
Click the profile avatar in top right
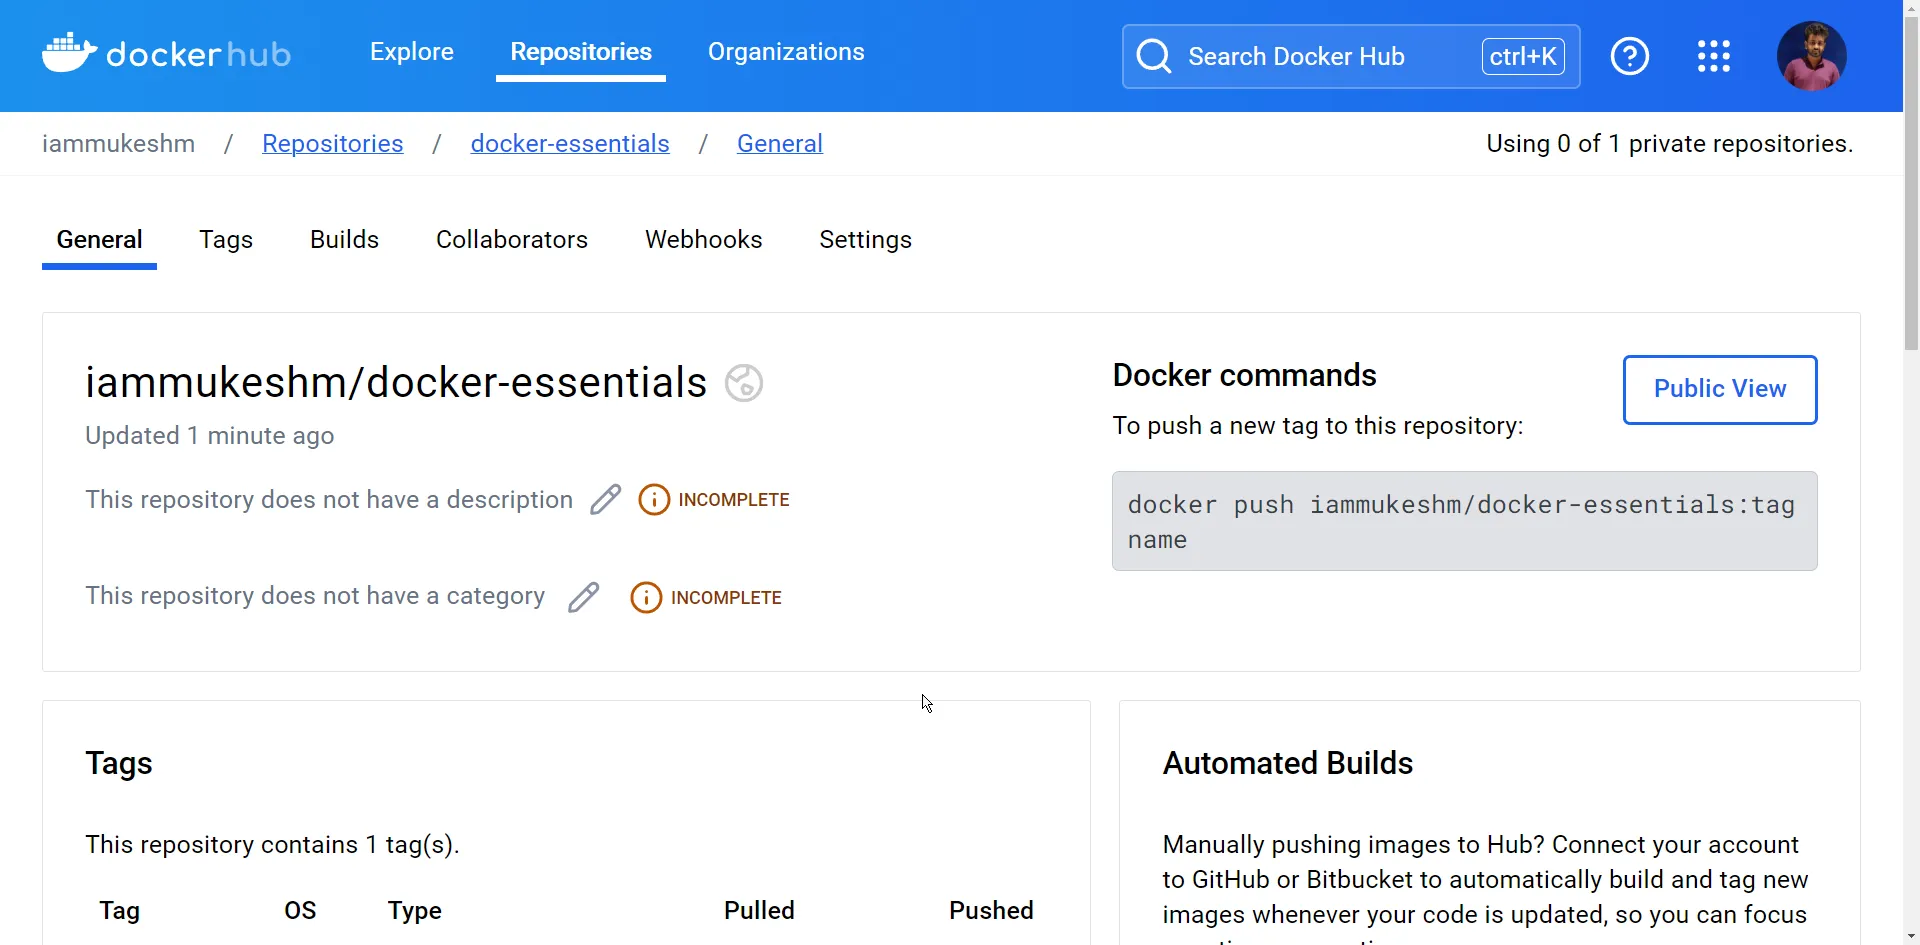point(1813,55)
